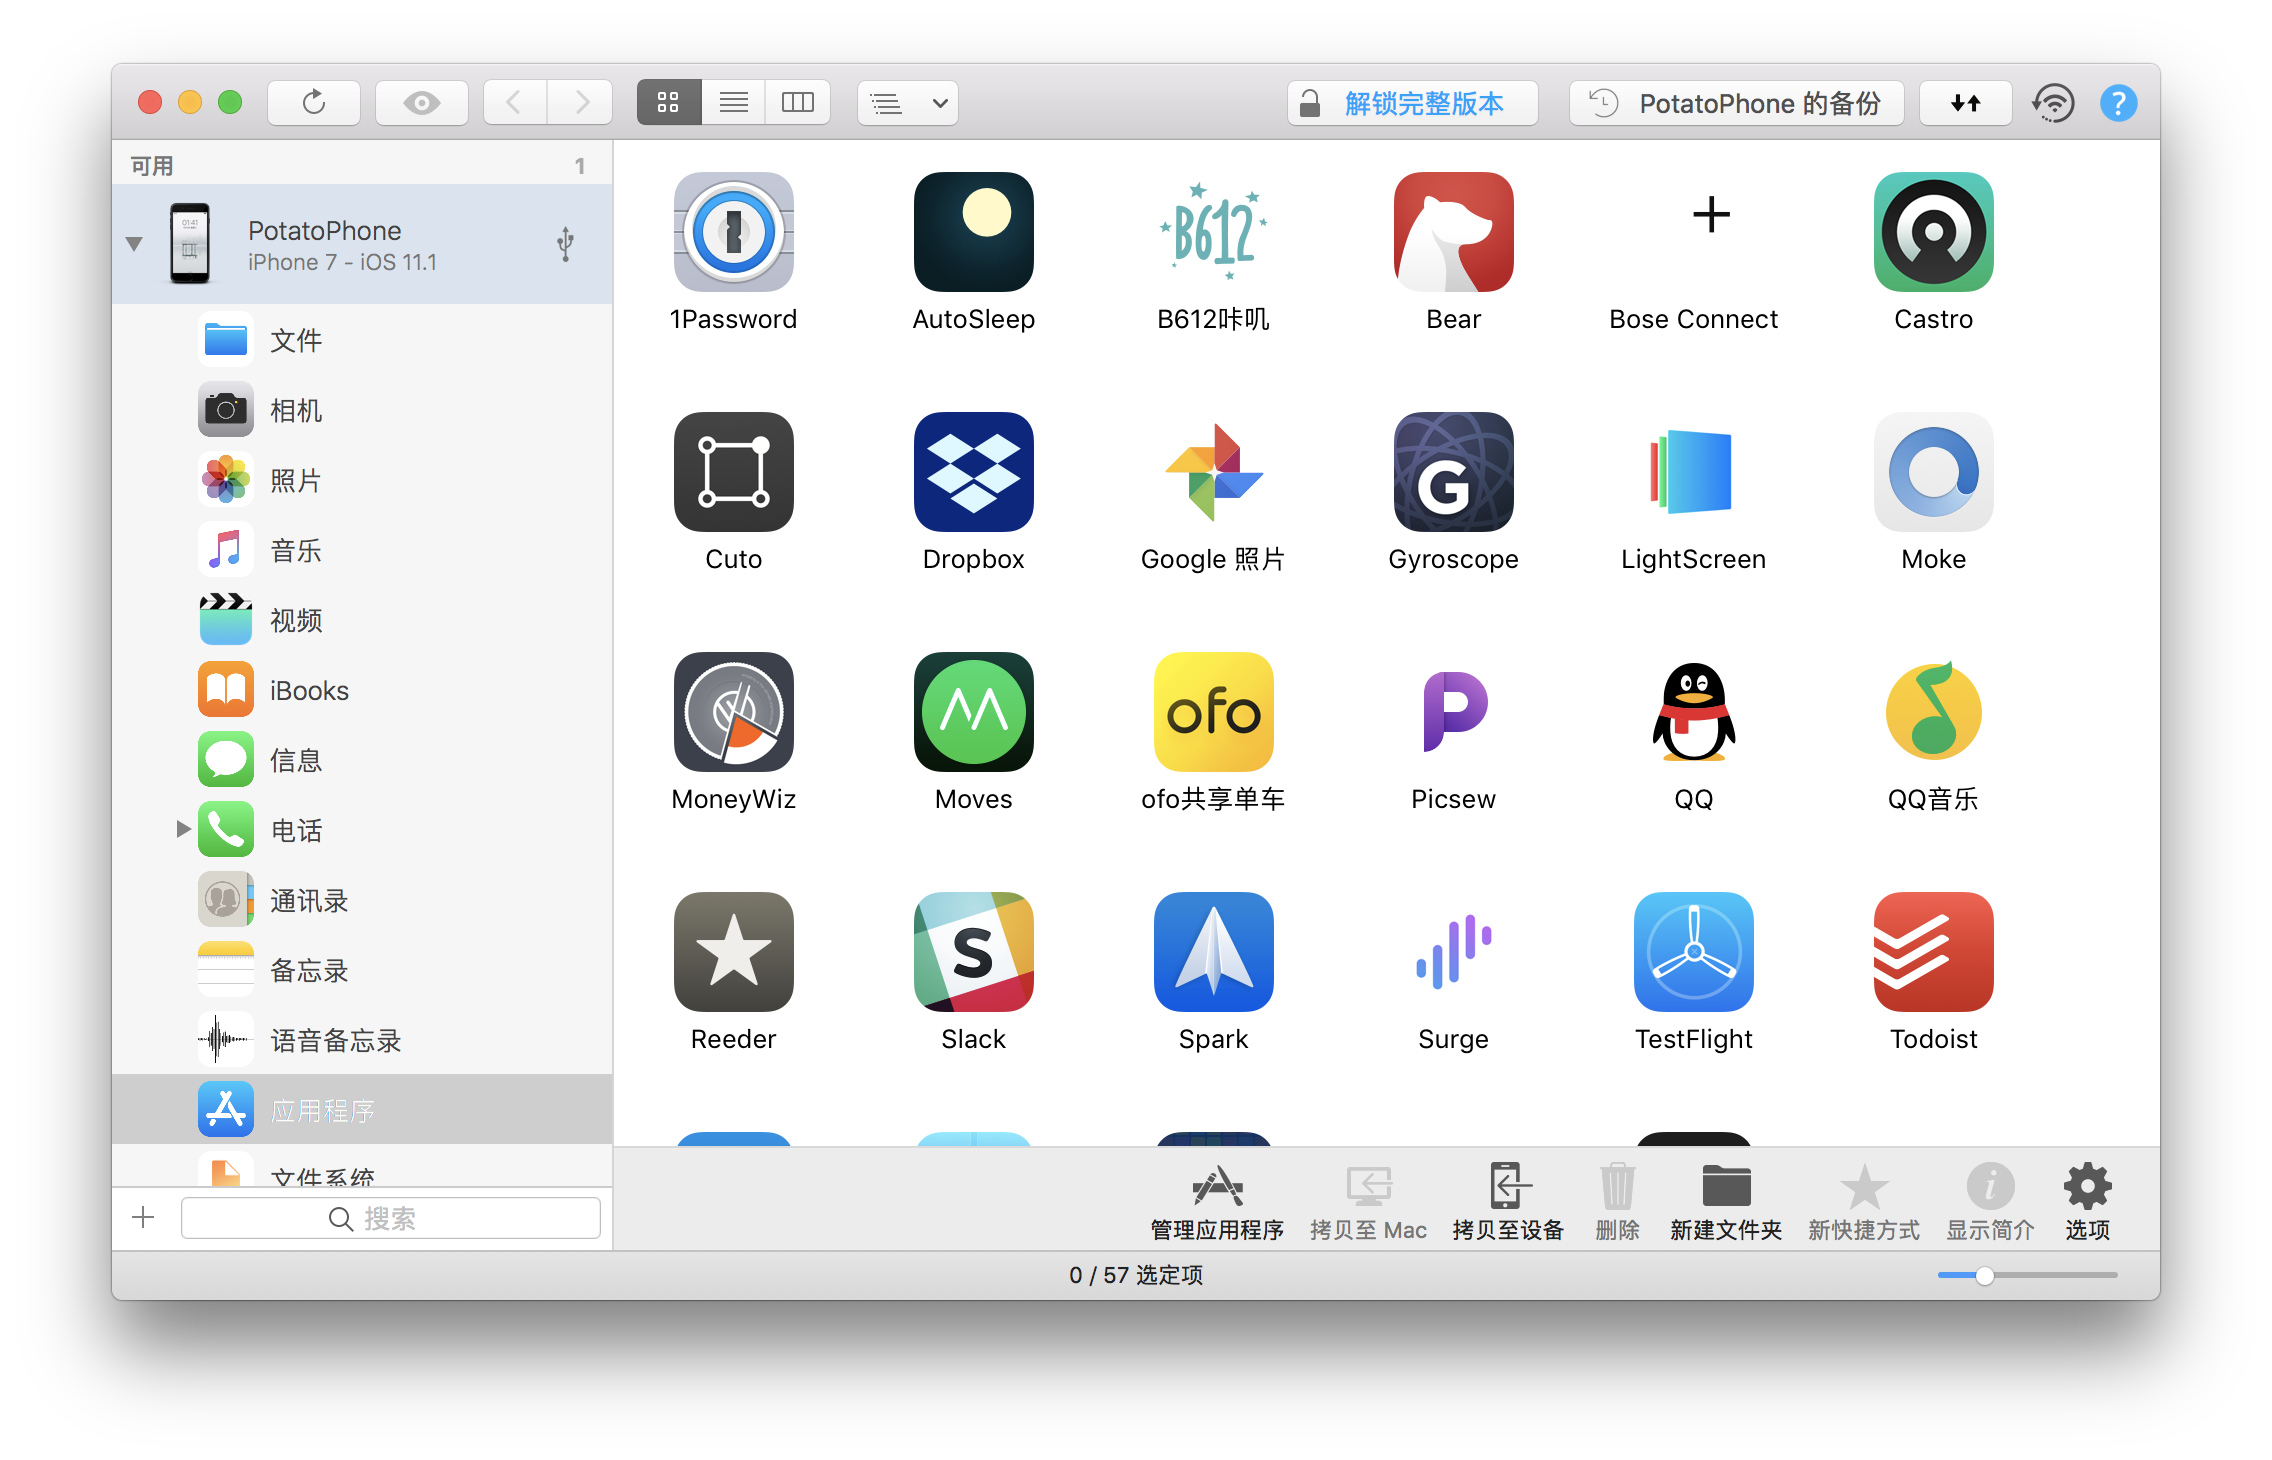2272x1460 pixels.
Task: Toggle the Quick Look eye button
Action: pos(422,102)
